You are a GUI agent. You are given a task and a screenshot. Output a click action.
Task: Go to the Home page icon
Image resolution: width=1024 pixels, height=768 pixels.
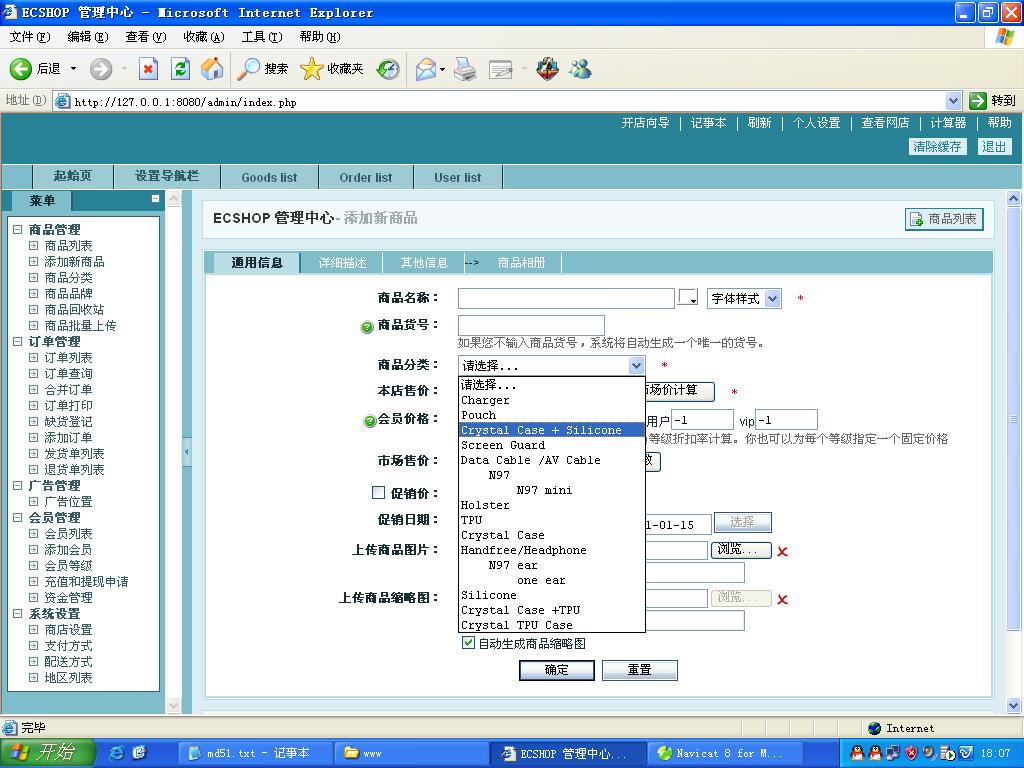point(212,69)
